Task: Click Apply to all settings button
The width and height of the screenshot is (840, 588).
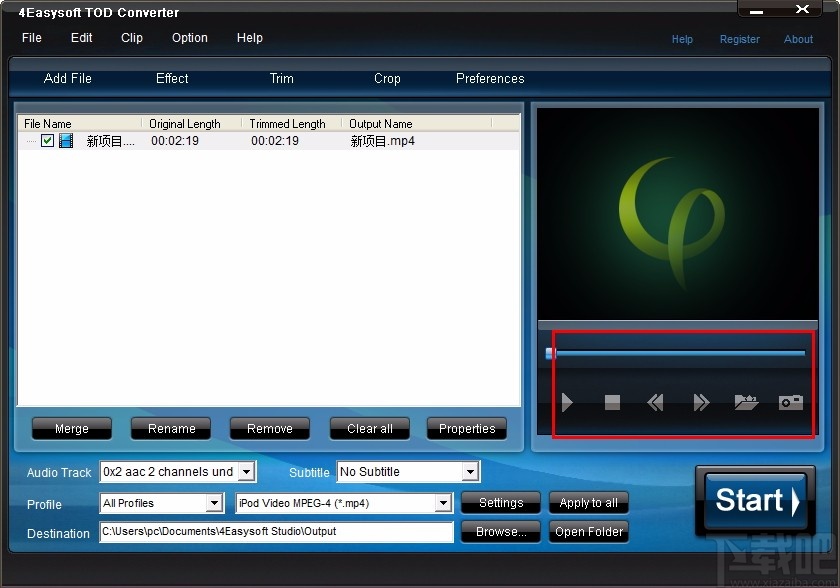Action: pos(588,503)
